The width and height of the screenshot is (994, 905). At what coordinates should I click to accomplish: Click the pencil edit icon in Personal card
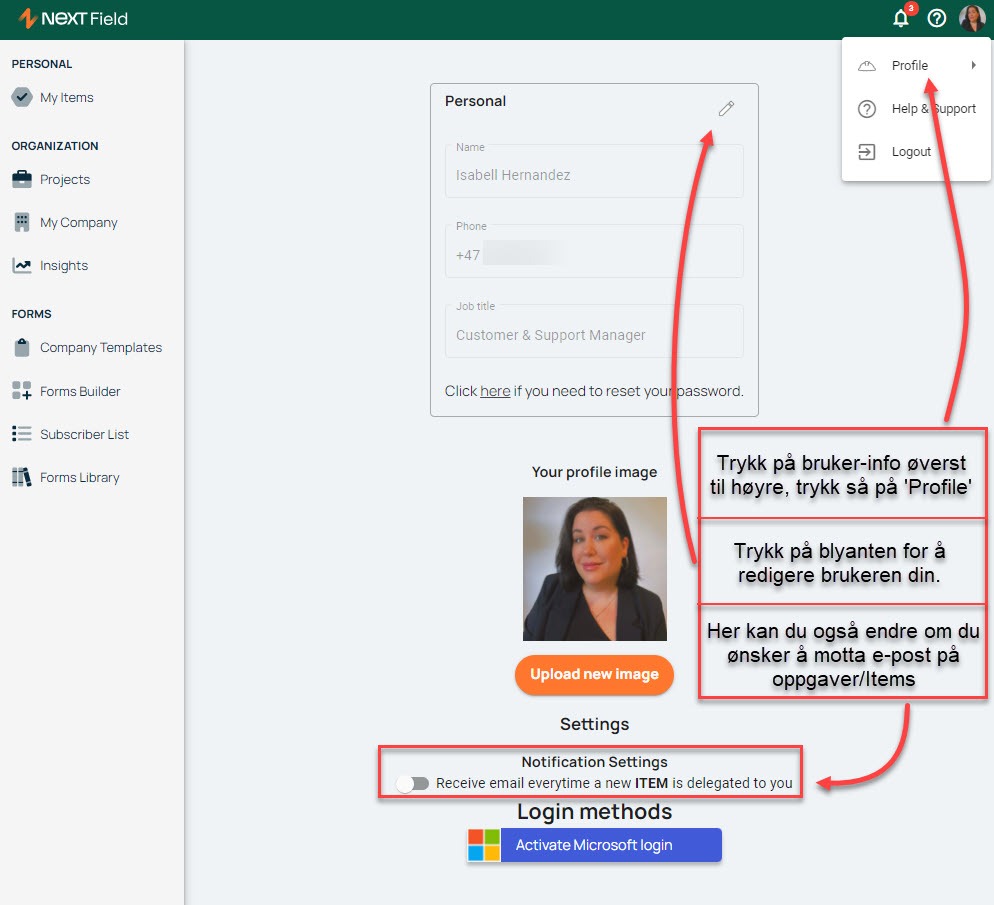tap(726, 108)
